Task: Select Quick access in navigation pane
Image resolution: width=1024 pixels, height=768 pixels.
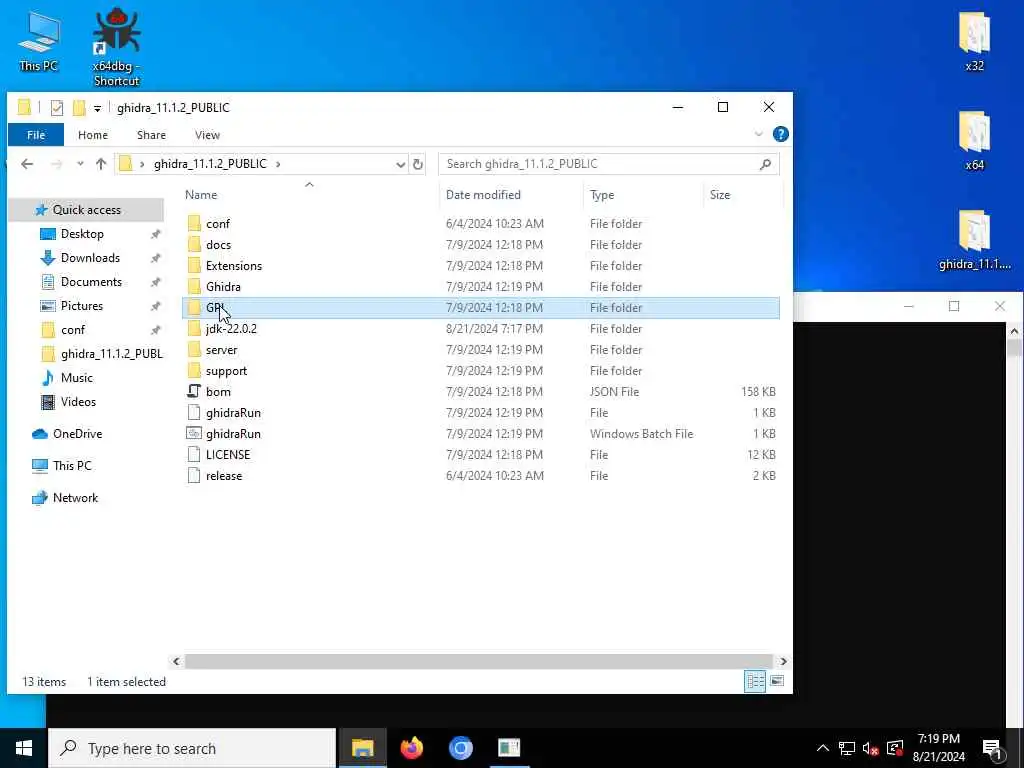Action: click(87, 210)
